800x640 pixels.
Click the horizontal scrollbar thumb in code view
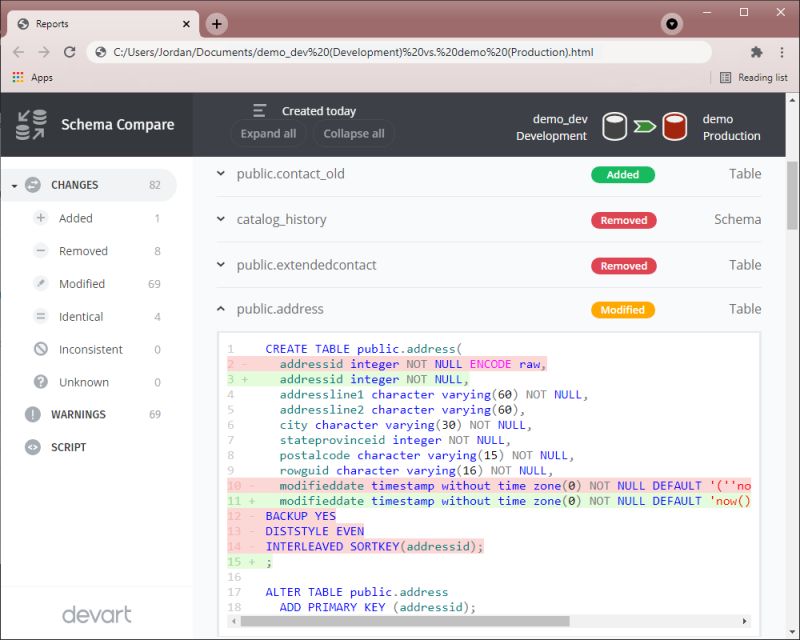405,621
